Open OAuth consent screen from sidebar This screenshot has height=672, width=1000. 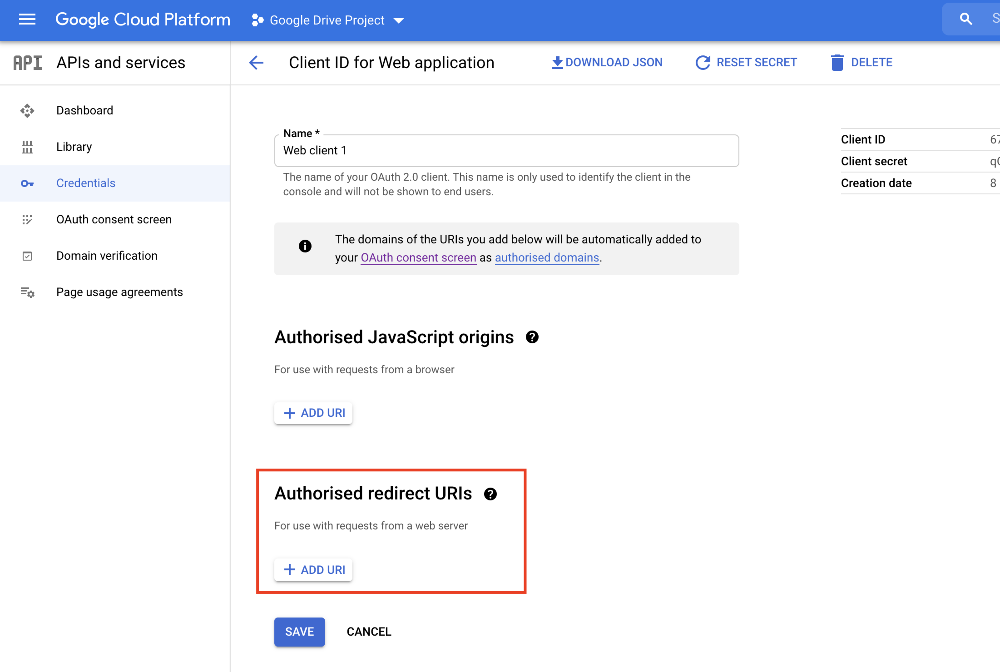point(115,219)
